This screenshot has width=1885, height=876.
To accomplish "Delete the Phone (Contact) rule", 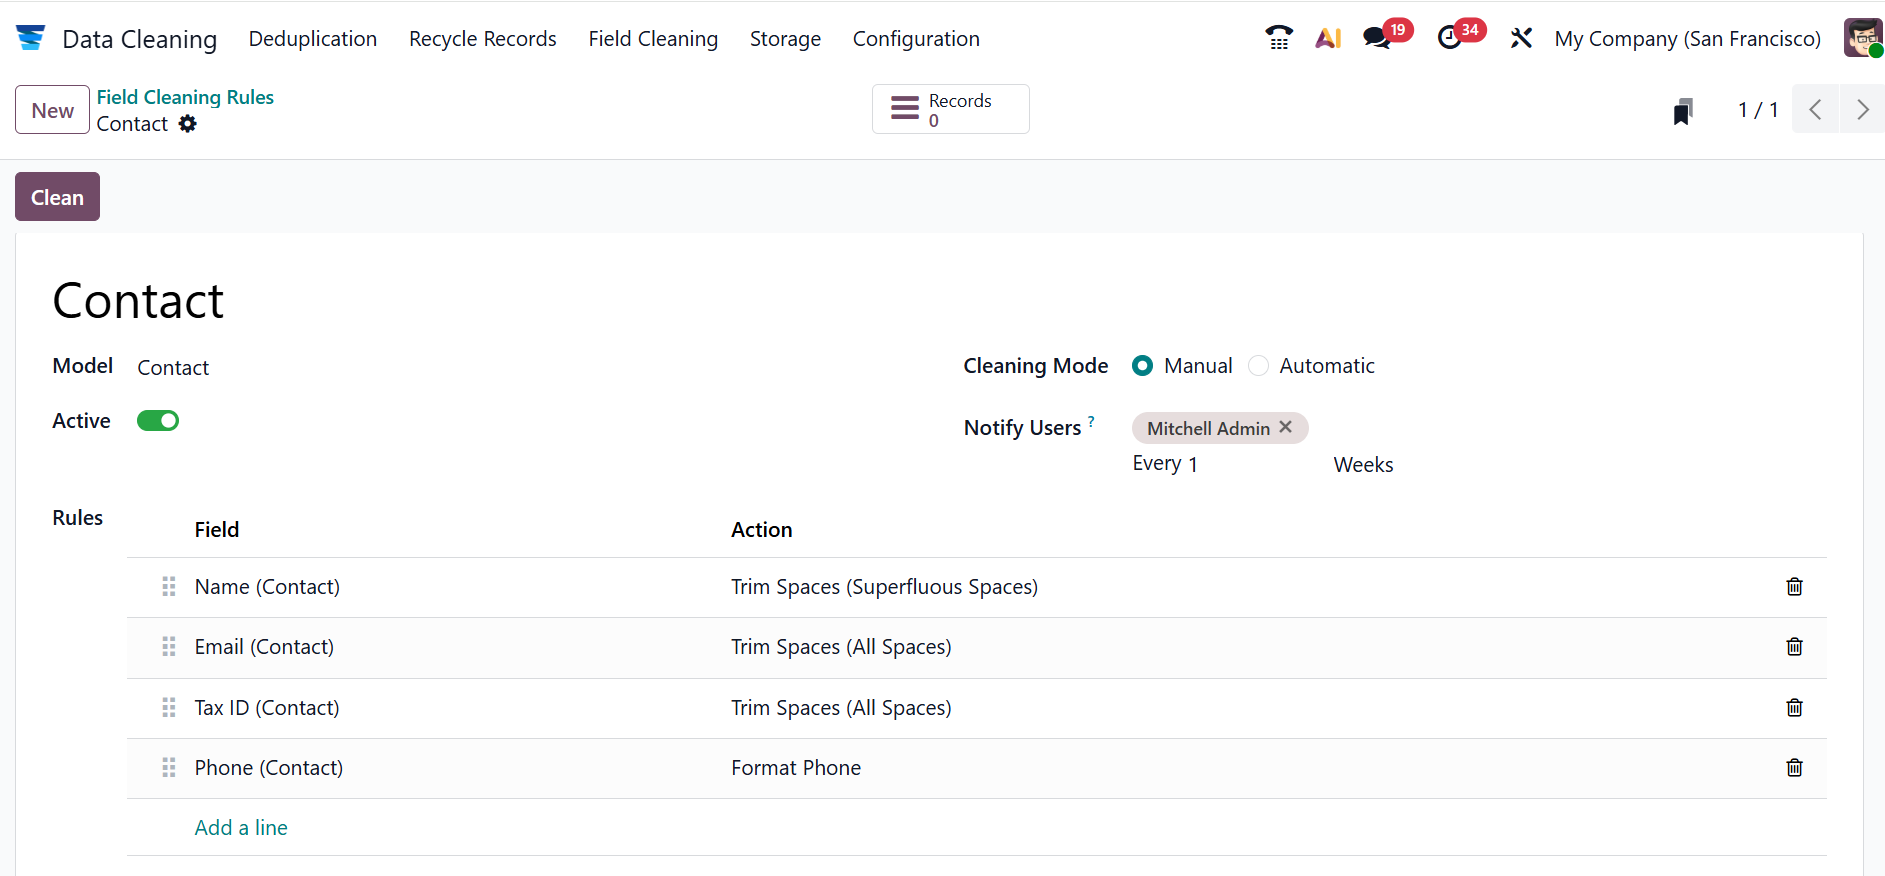I will tap(1794, 768).
